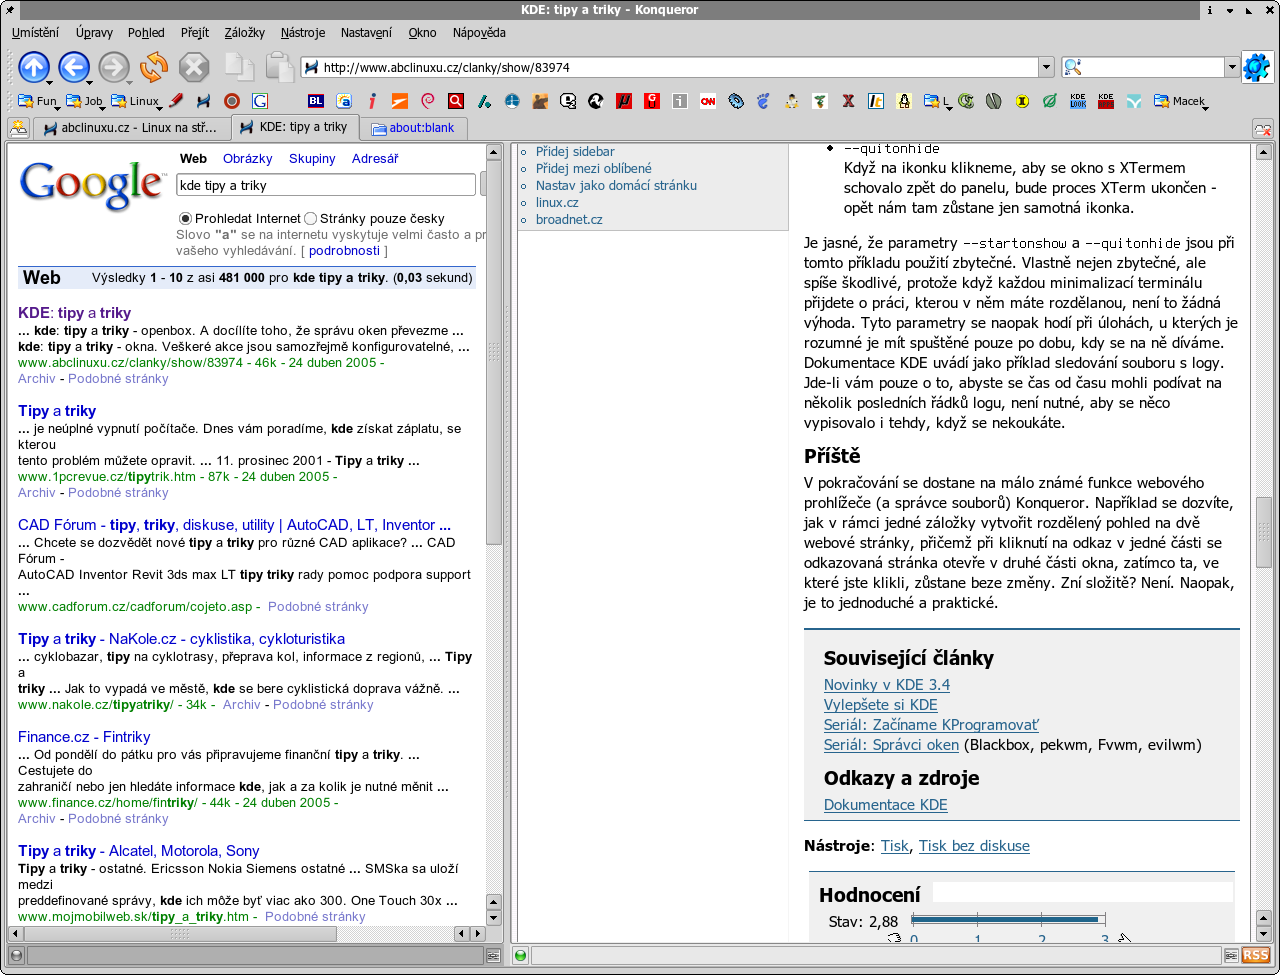Open the 'Dokumentace KDE' link

click(x=886, y=805)
